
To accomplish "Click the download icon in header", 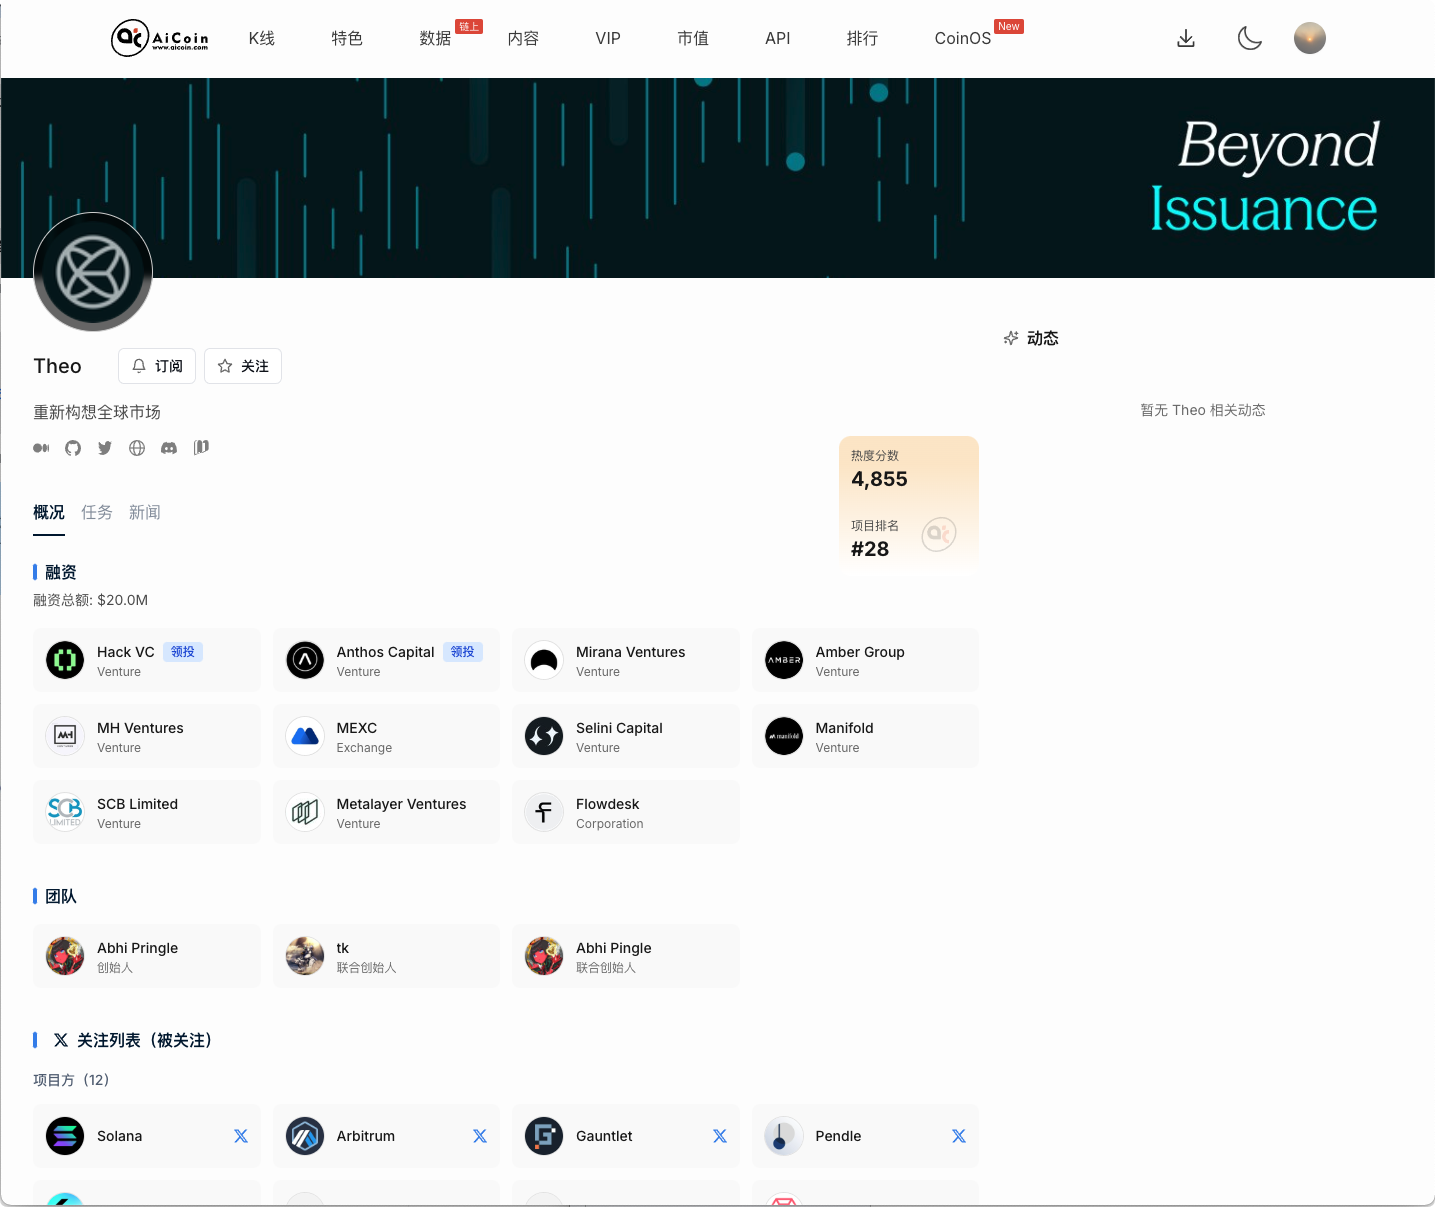I will (x=1186, y=38).
